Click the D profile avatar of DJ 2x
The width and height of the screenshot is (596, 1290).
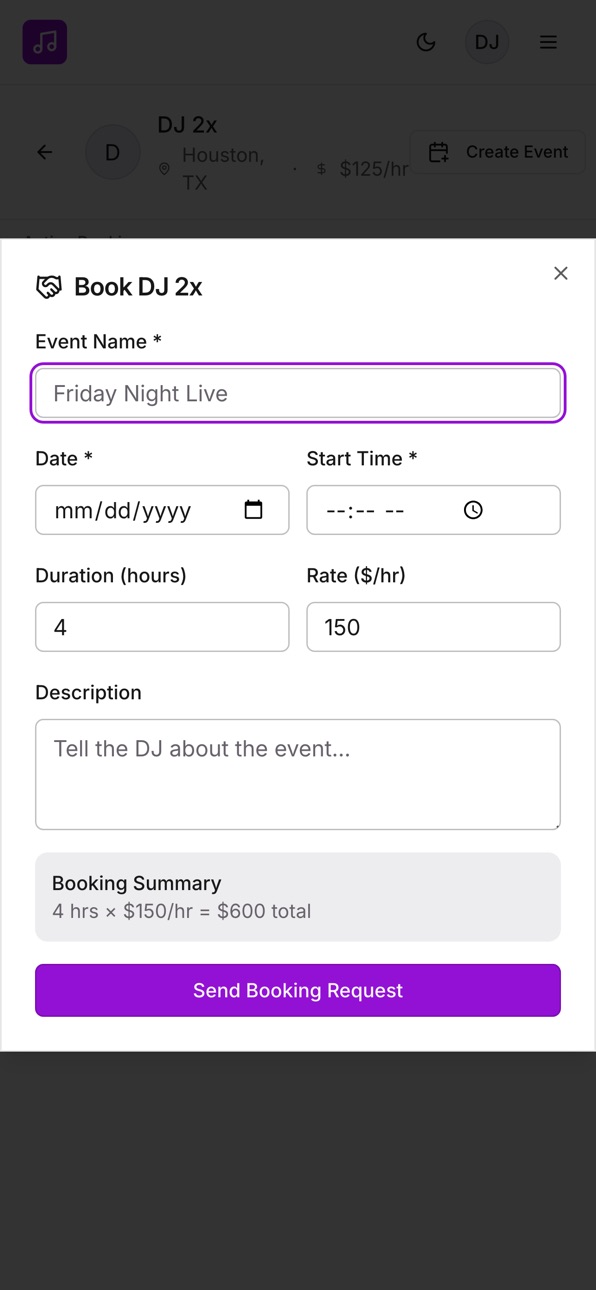[x=113, y=152]
